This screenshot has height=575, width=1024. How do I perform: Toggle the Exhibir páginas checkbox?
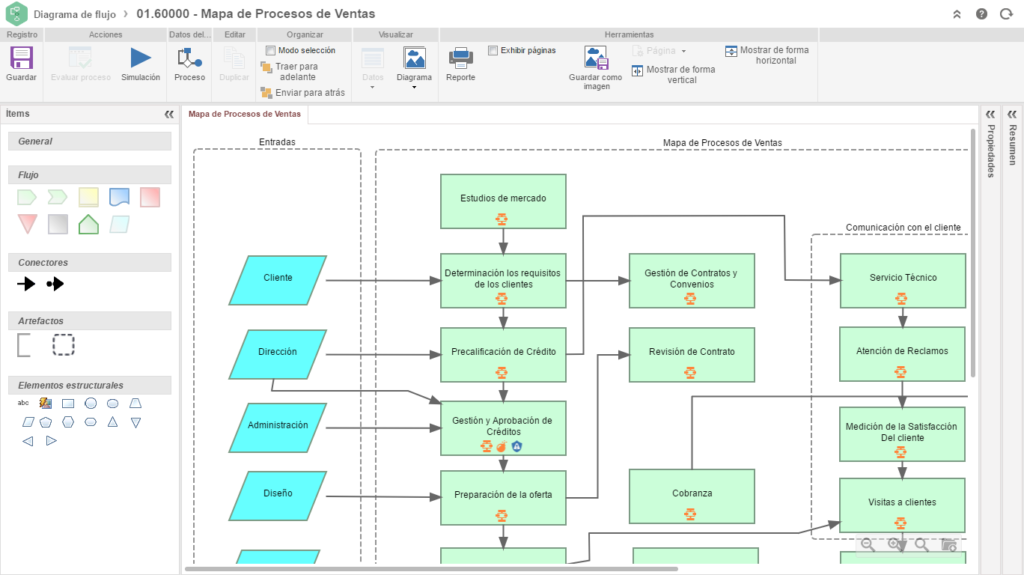coord(493,50)
